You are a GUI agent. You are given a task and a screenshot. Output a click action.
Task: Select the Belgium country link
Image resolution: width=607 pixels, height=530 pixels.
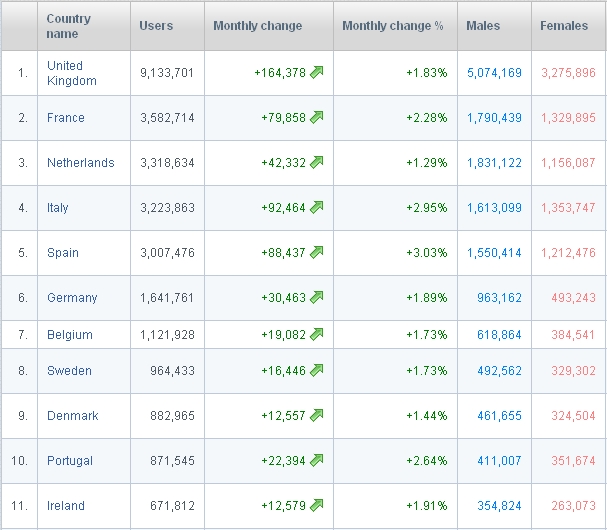(69, 335)
